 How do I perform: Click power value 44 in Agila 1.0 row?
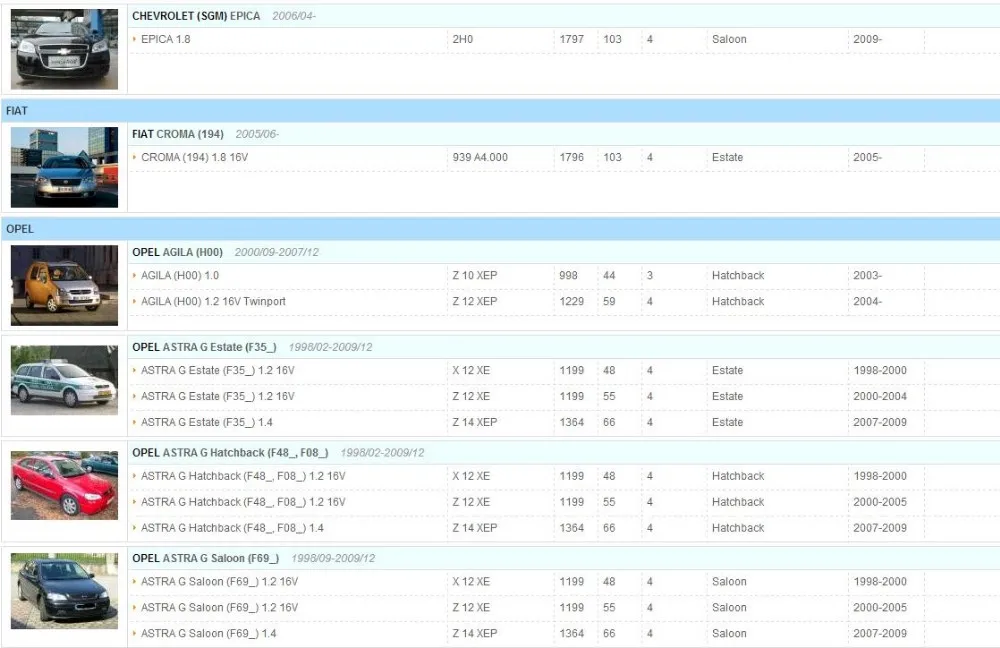click(x=609, y=276)
